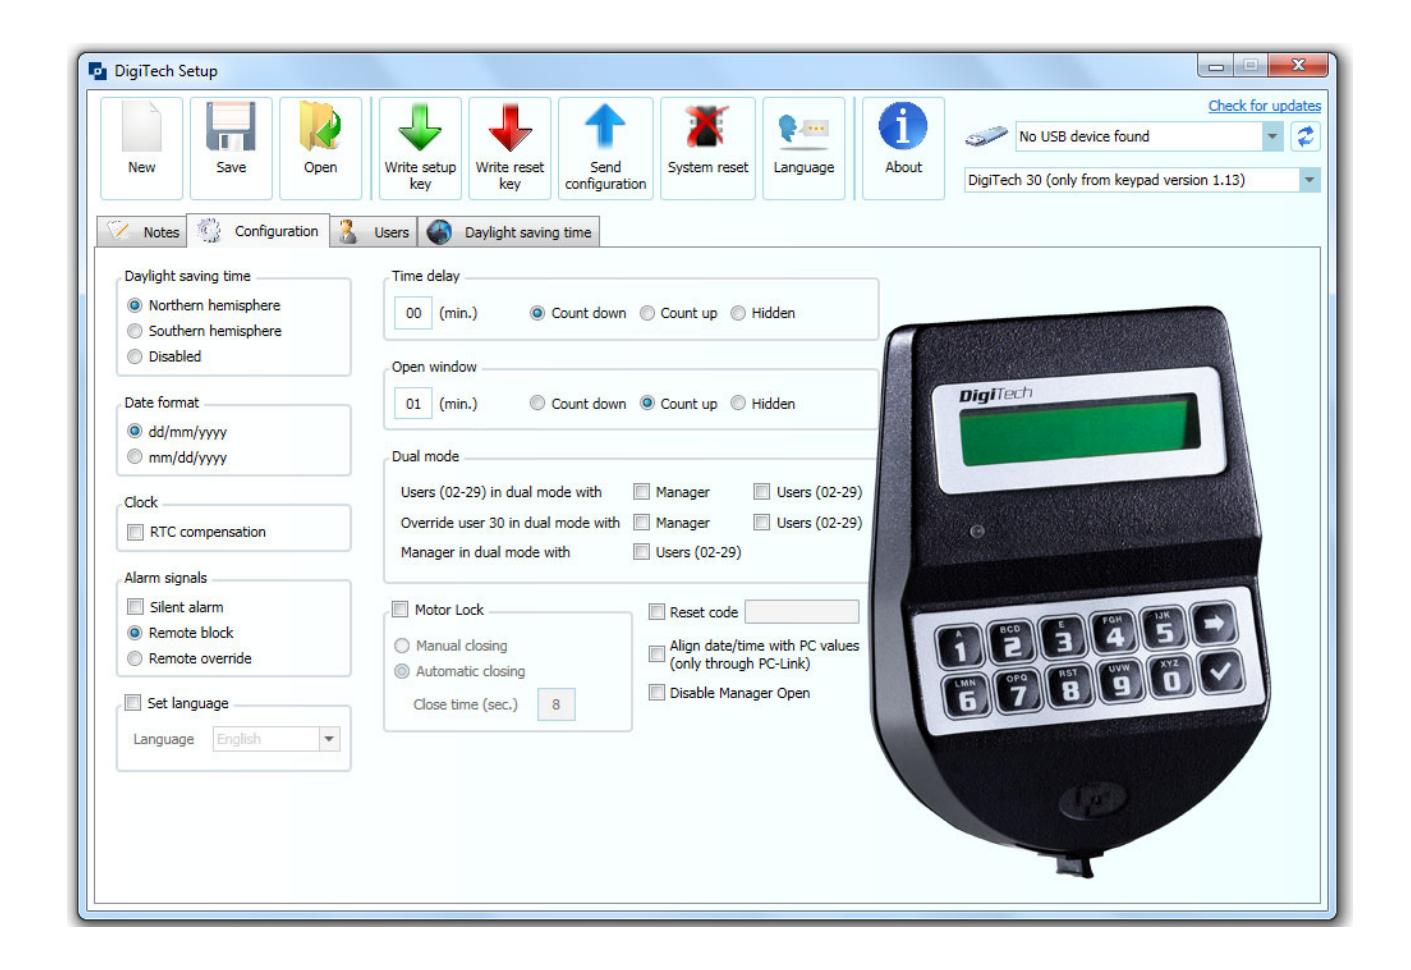Select Manual closing option

pos(402,646)
